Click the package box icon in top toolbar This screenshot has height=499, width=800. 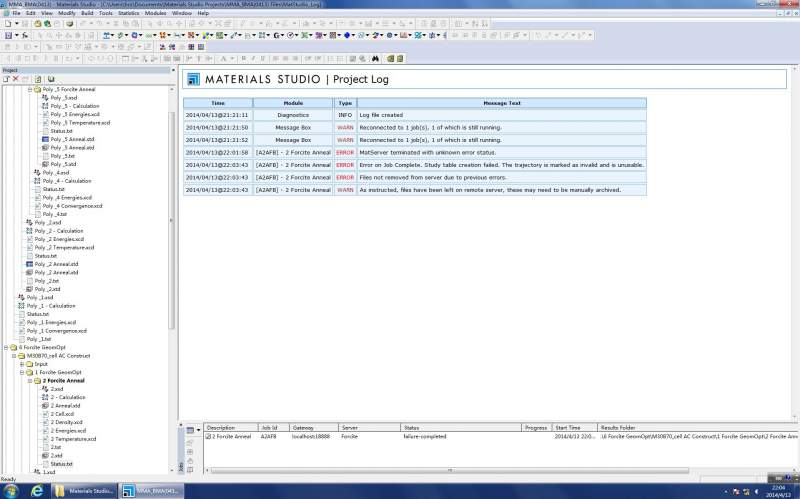pos(70,23)
